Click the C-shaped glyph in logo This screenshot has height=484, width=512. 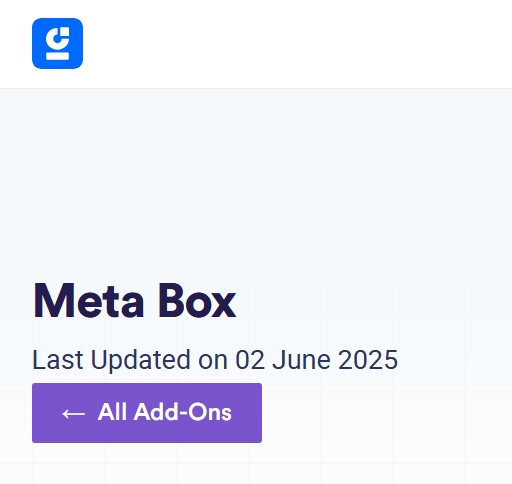tap(57, 38)
